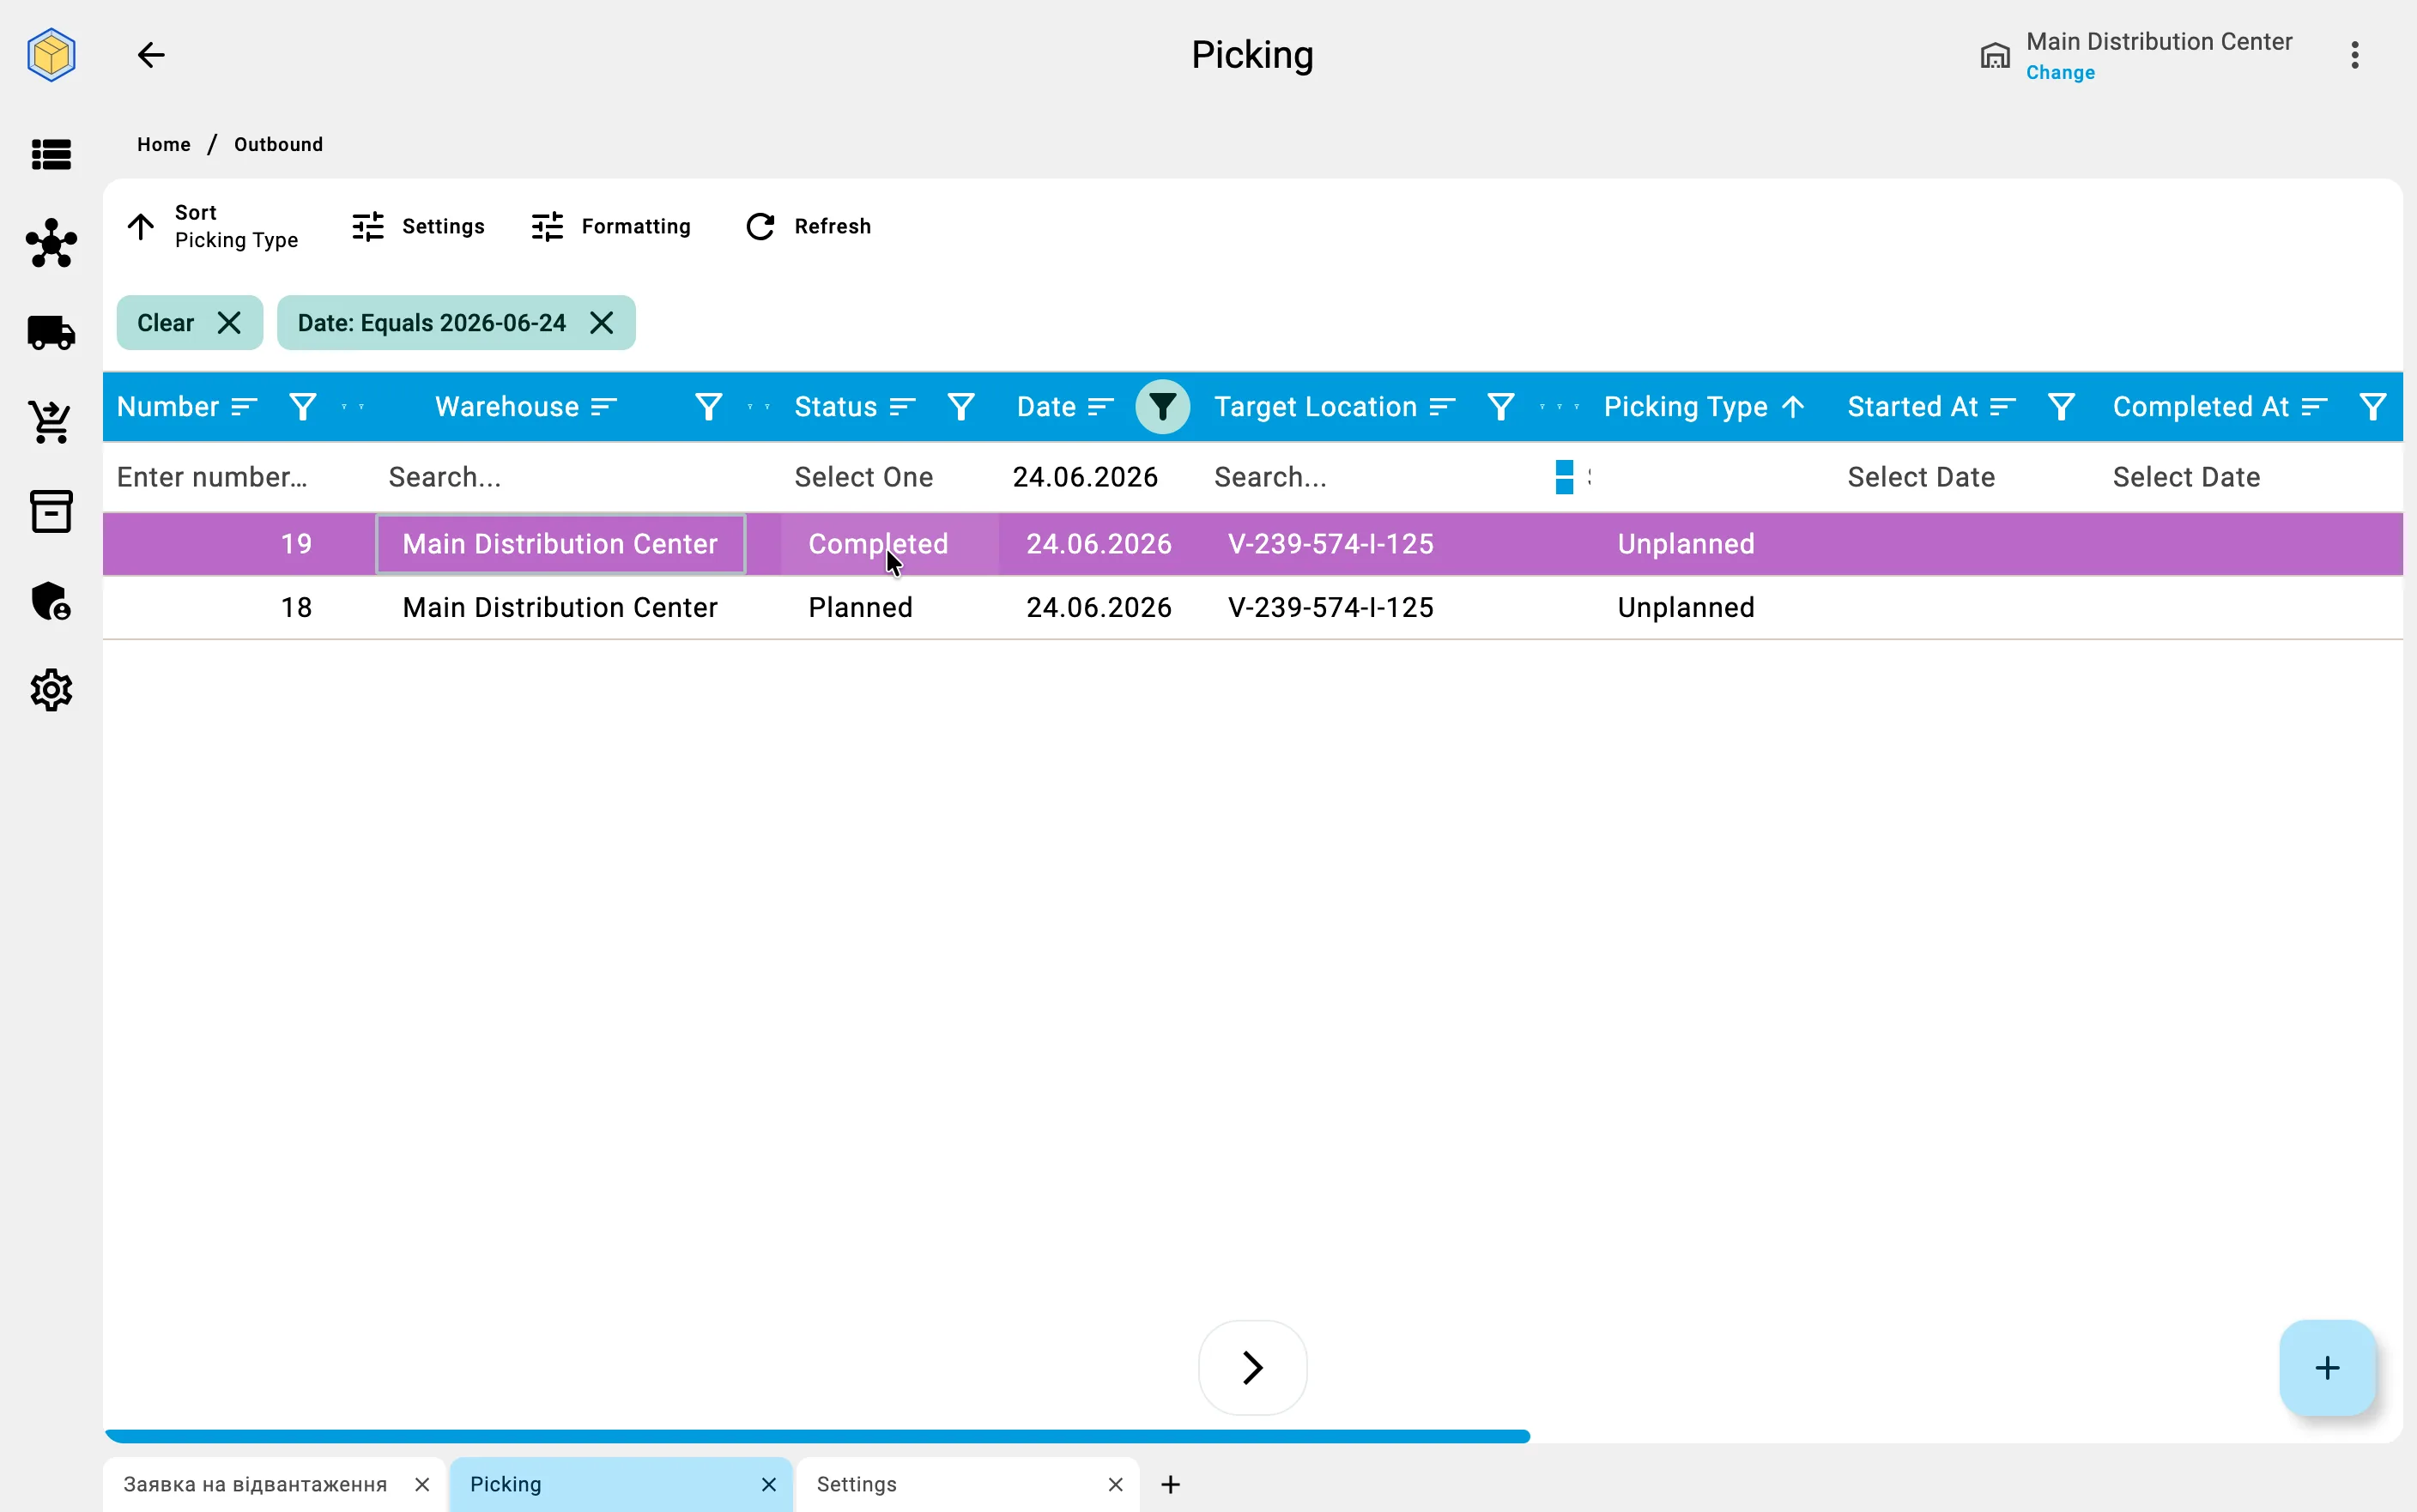Toggle sort on Status column

[902, 407]
